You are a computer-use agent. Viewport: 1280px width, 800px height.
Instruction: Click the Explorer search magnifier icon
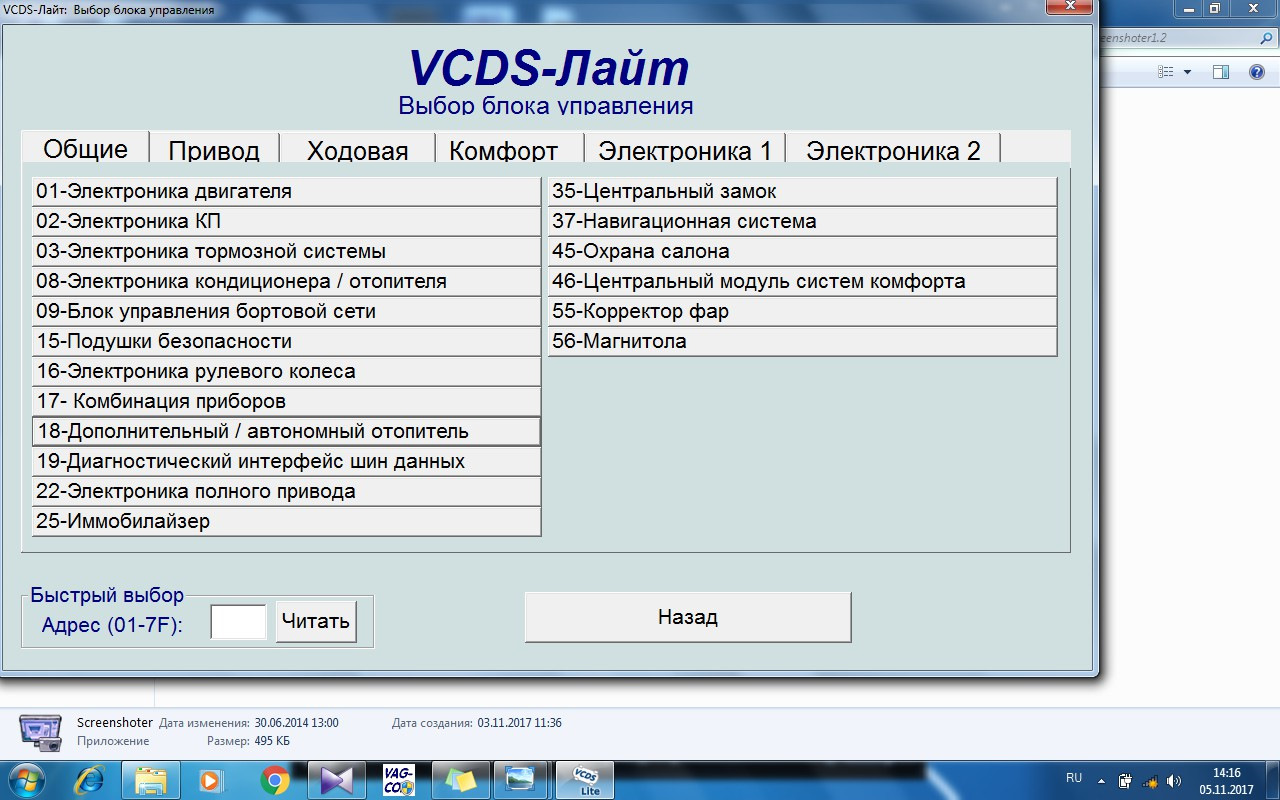point(1266,38)
